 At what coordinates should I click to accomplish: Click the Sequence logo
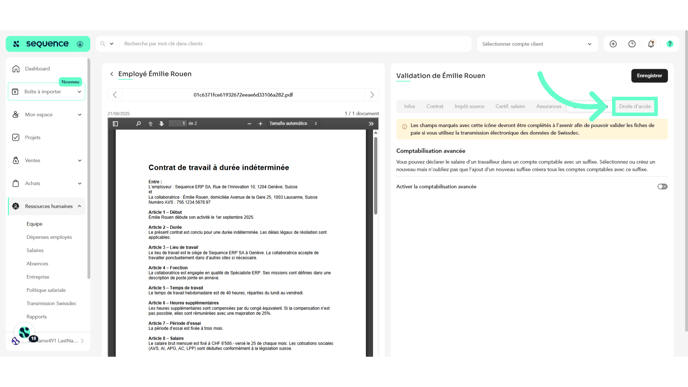coord(47,44)
